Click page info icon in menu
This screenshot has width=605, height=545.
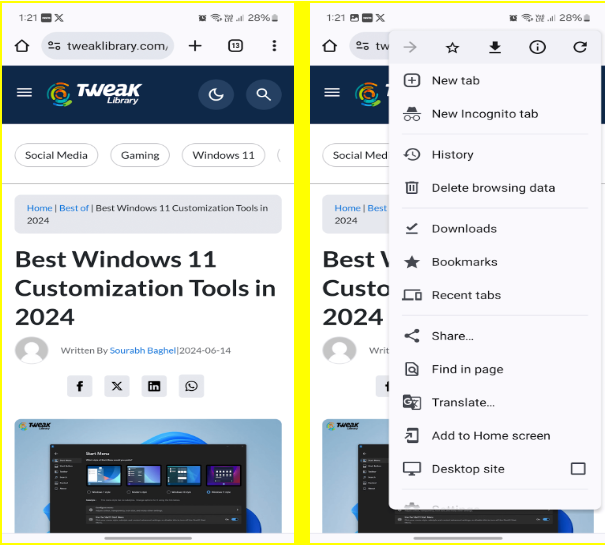pos(537,47)
